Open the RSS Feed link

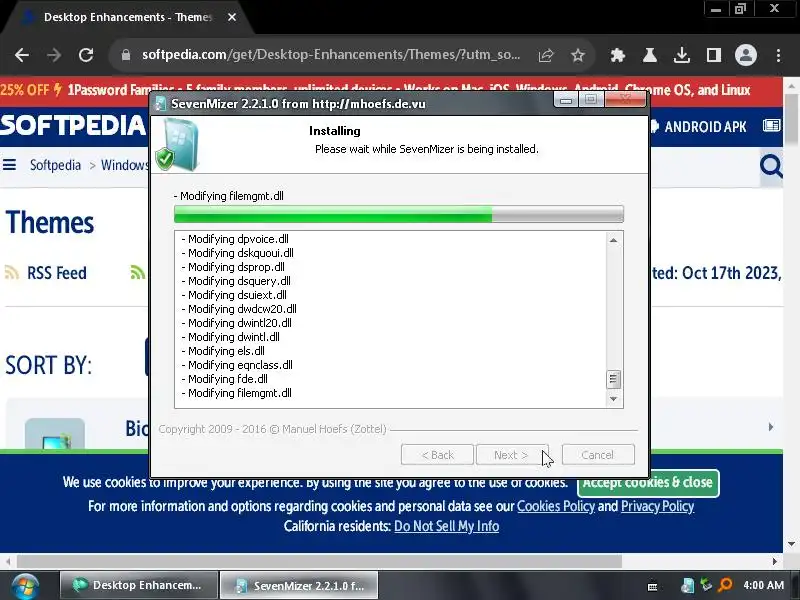(x=57, y=273)
